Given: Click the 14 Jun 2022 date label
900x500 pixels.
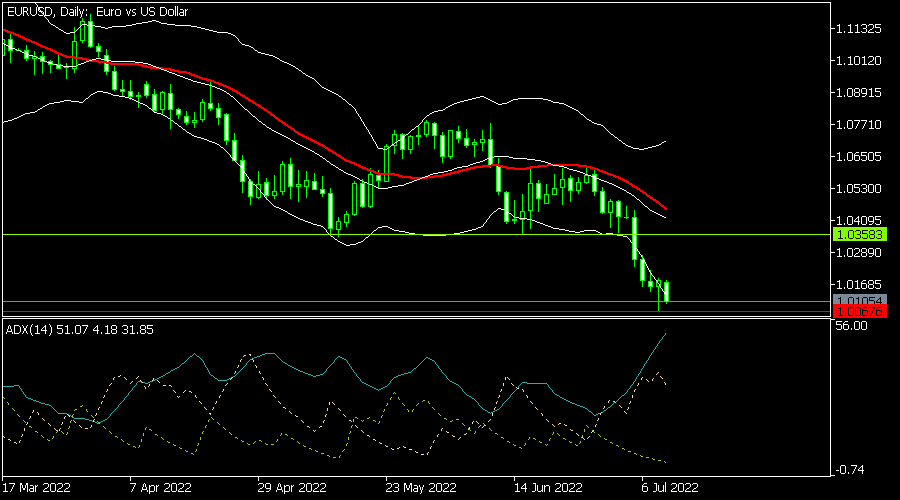Looking at the screenshot, I should point(548,488).
